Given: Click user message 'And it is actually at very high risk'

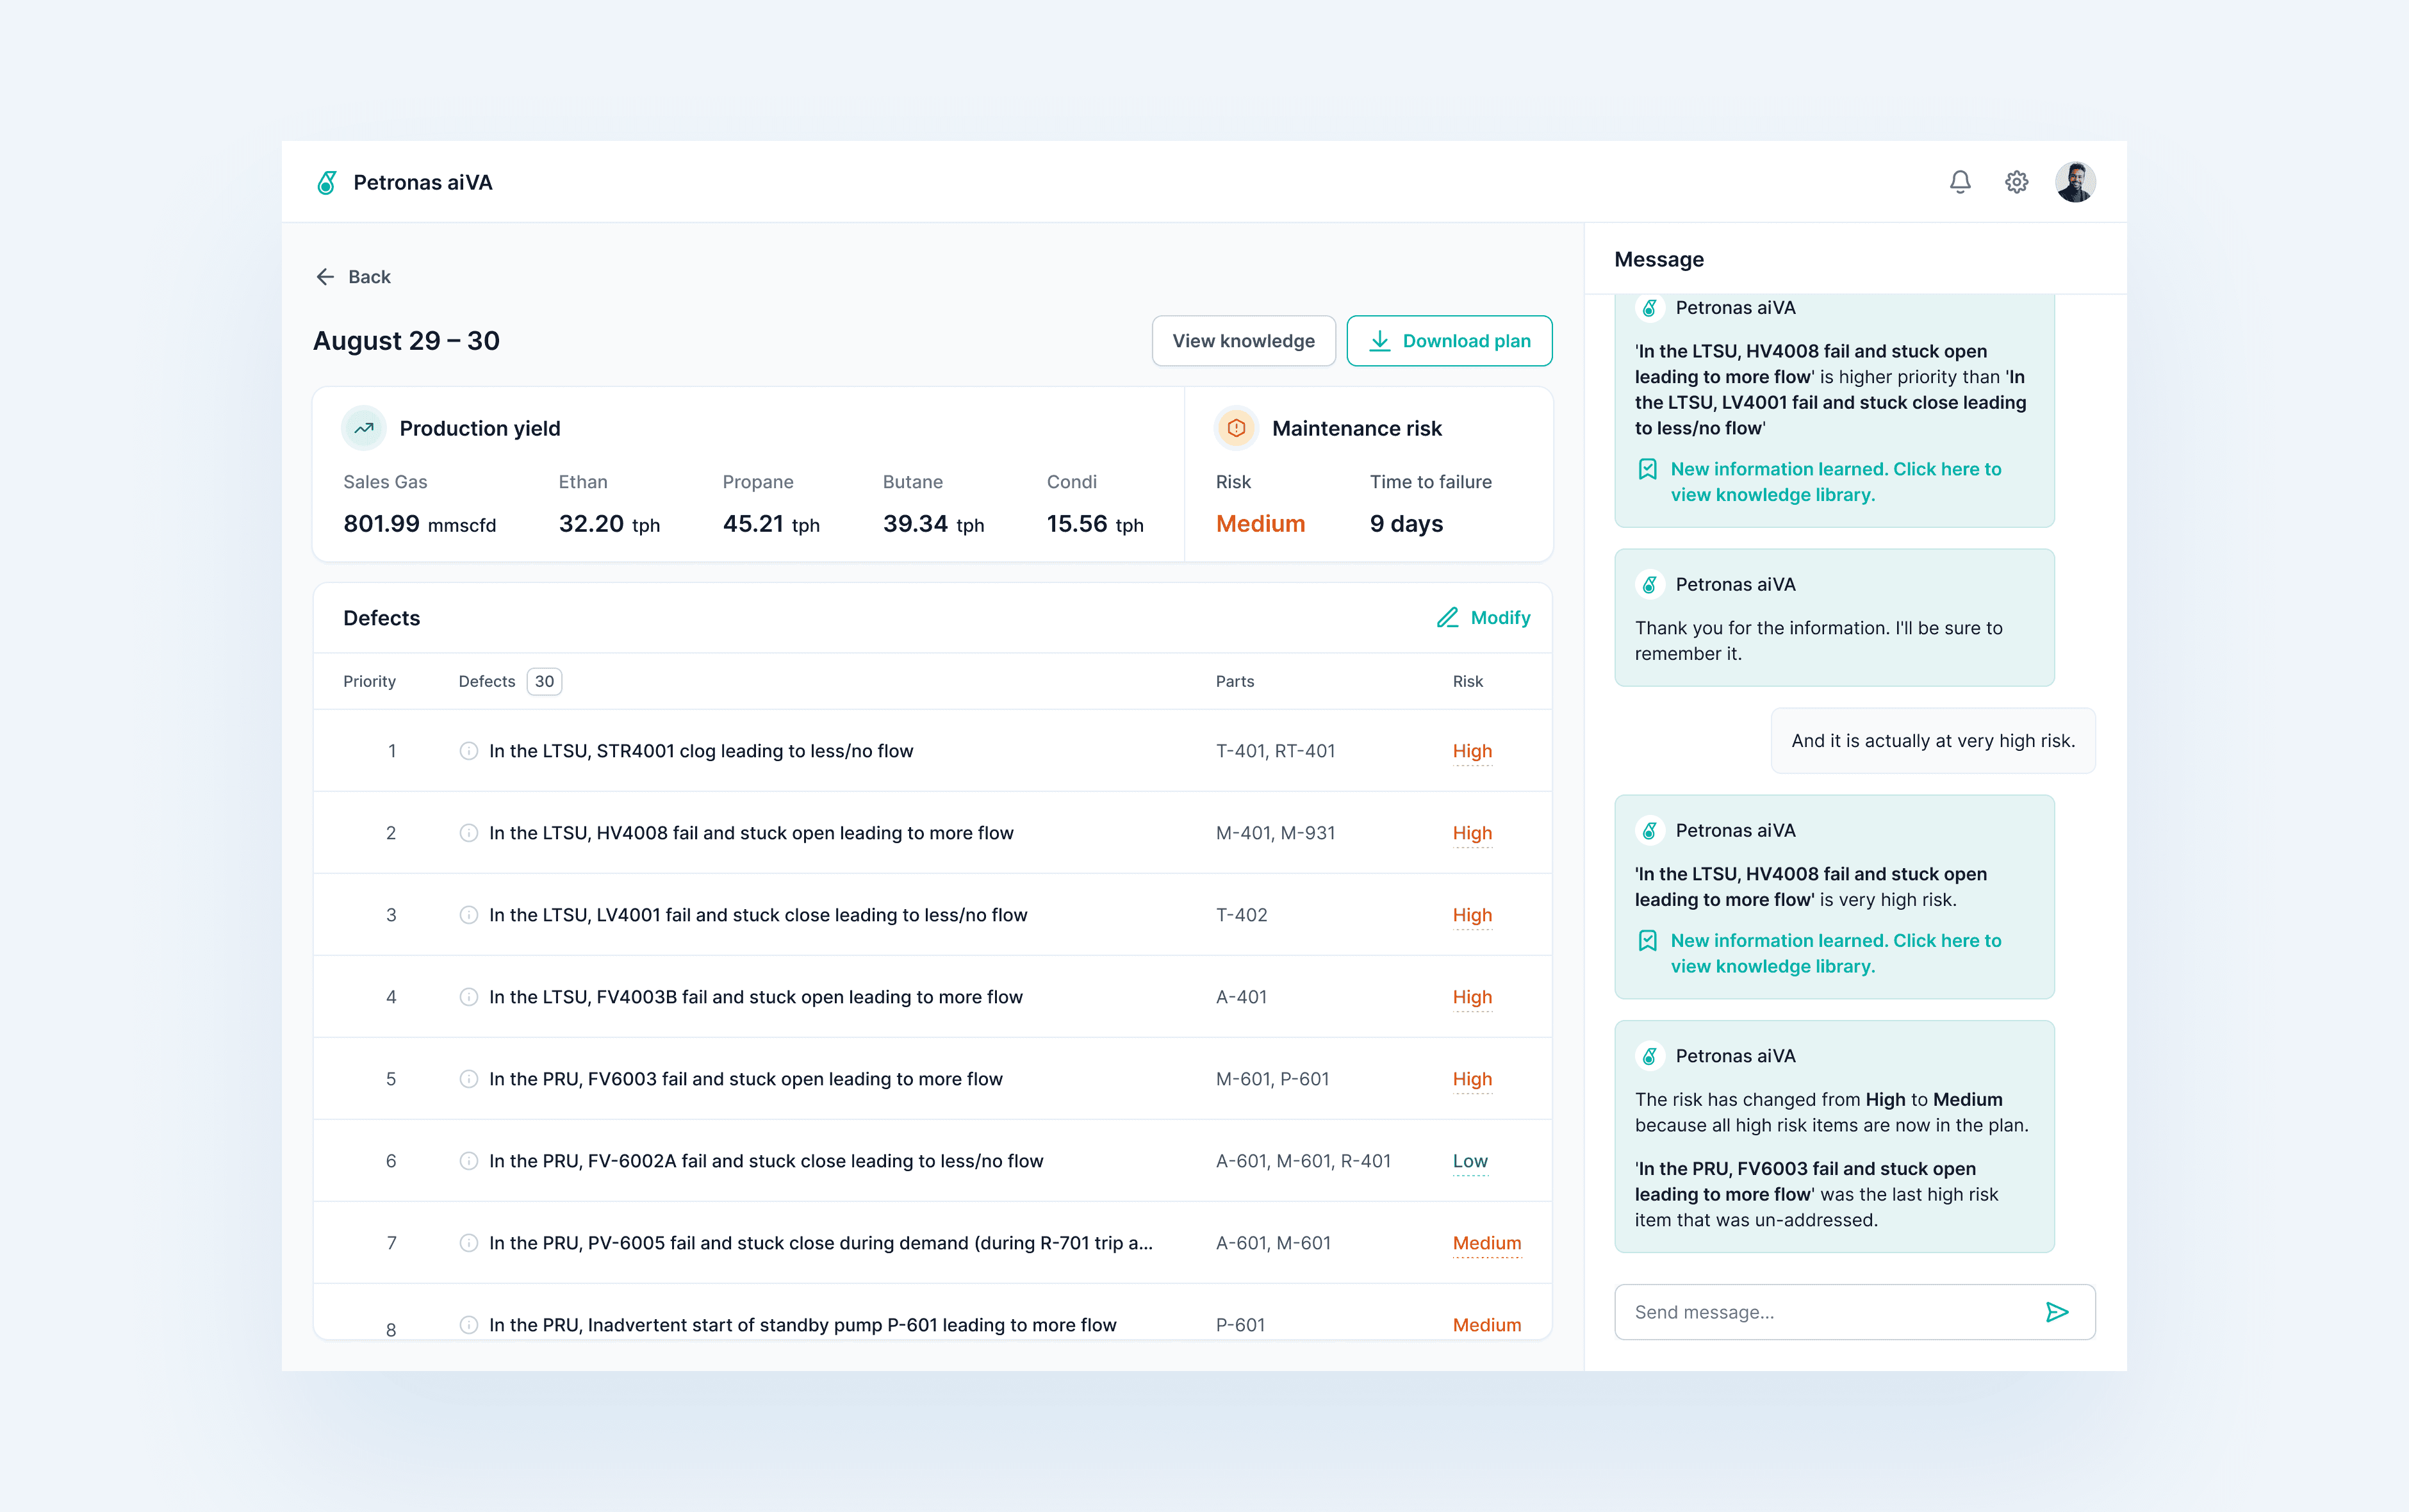Looking at the screenshot, I should tap(1933, 741).
